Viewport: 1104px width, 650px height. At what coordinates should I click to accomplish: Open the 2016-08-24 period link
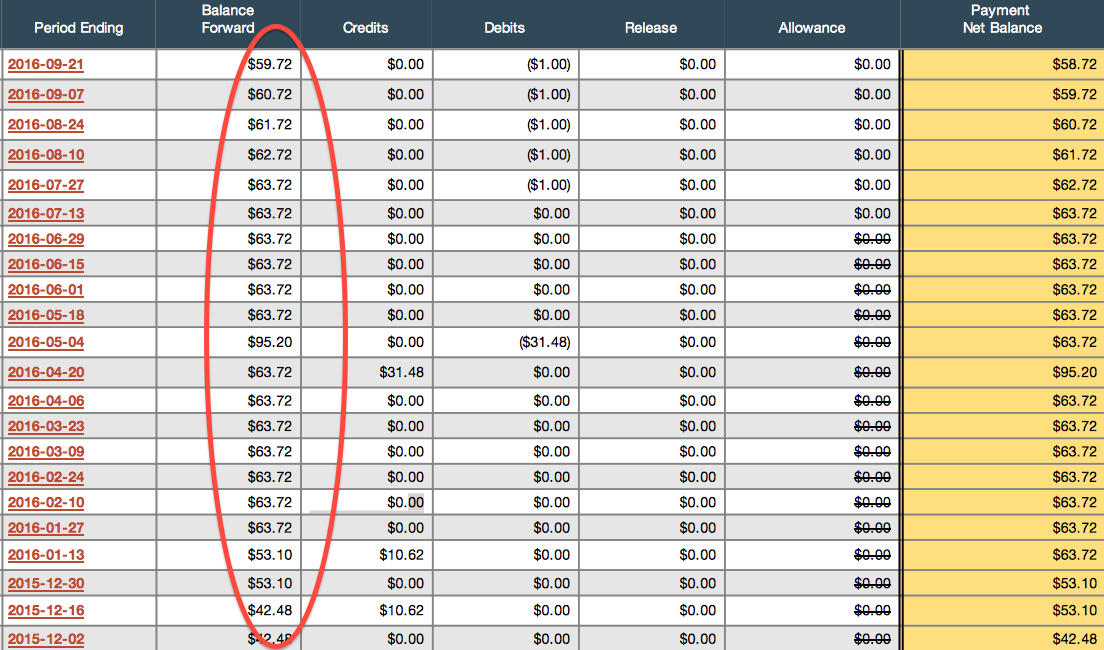(46, 125)
